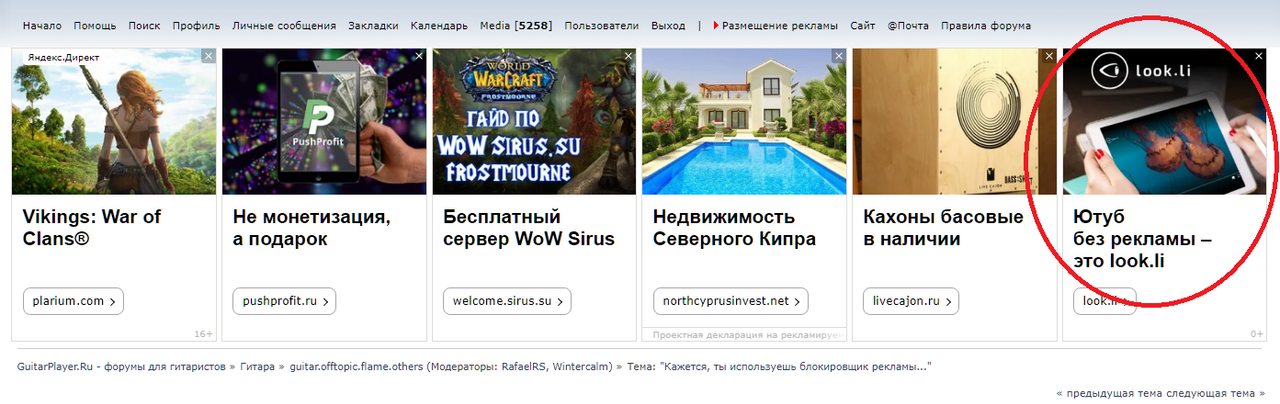Click the Яндекс.Директ label
1280x404 pixels.
[x=63, y=57]
